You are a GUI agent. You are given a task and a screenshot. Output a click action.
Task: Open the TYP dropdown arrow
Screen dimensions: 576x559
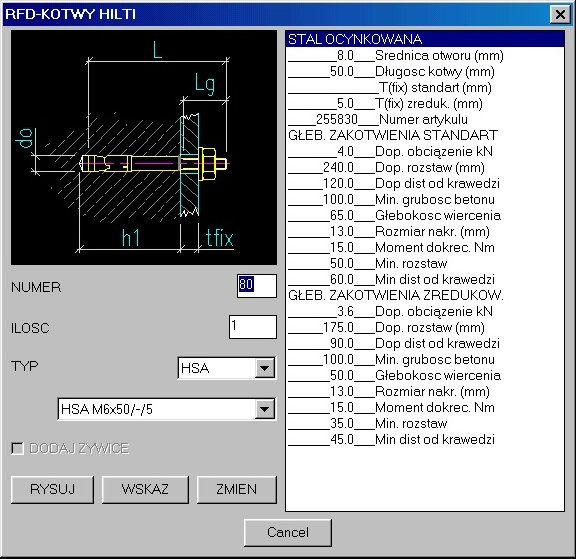pyautogui.click(x=264, y=368)
